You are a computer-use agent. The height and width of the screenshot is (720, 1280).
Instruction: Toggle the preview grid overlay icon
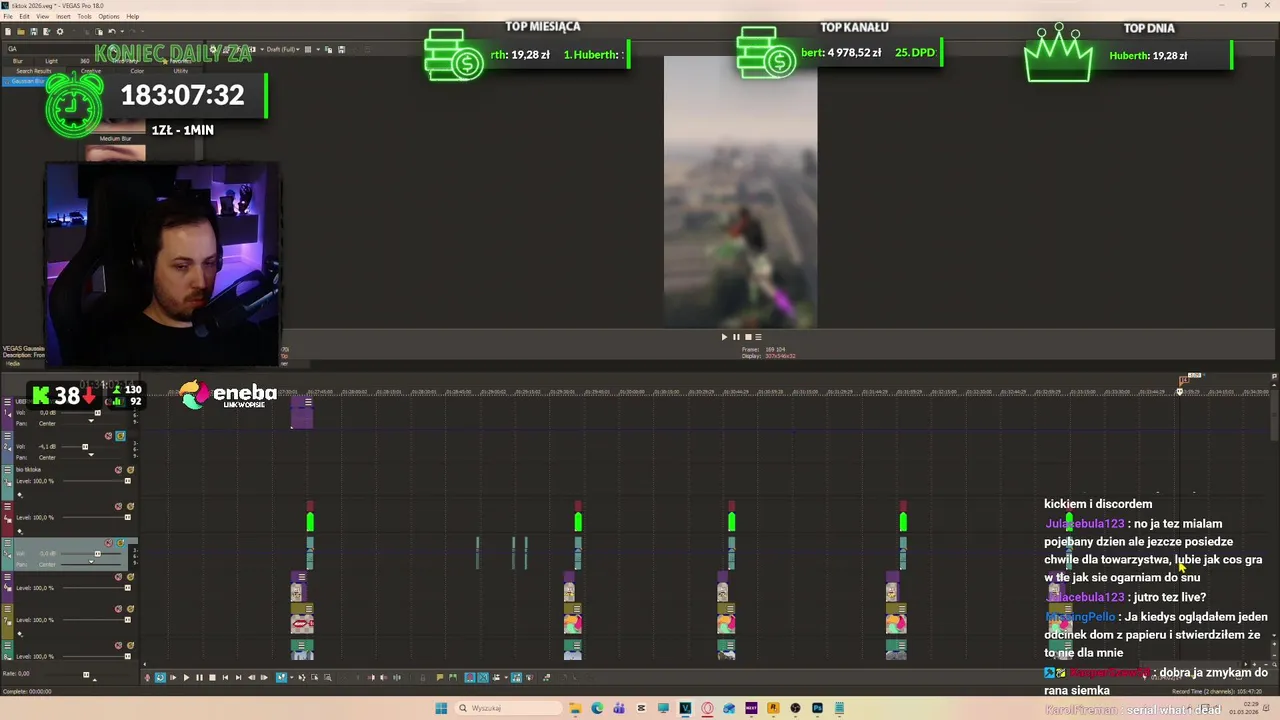click(308, 49)
